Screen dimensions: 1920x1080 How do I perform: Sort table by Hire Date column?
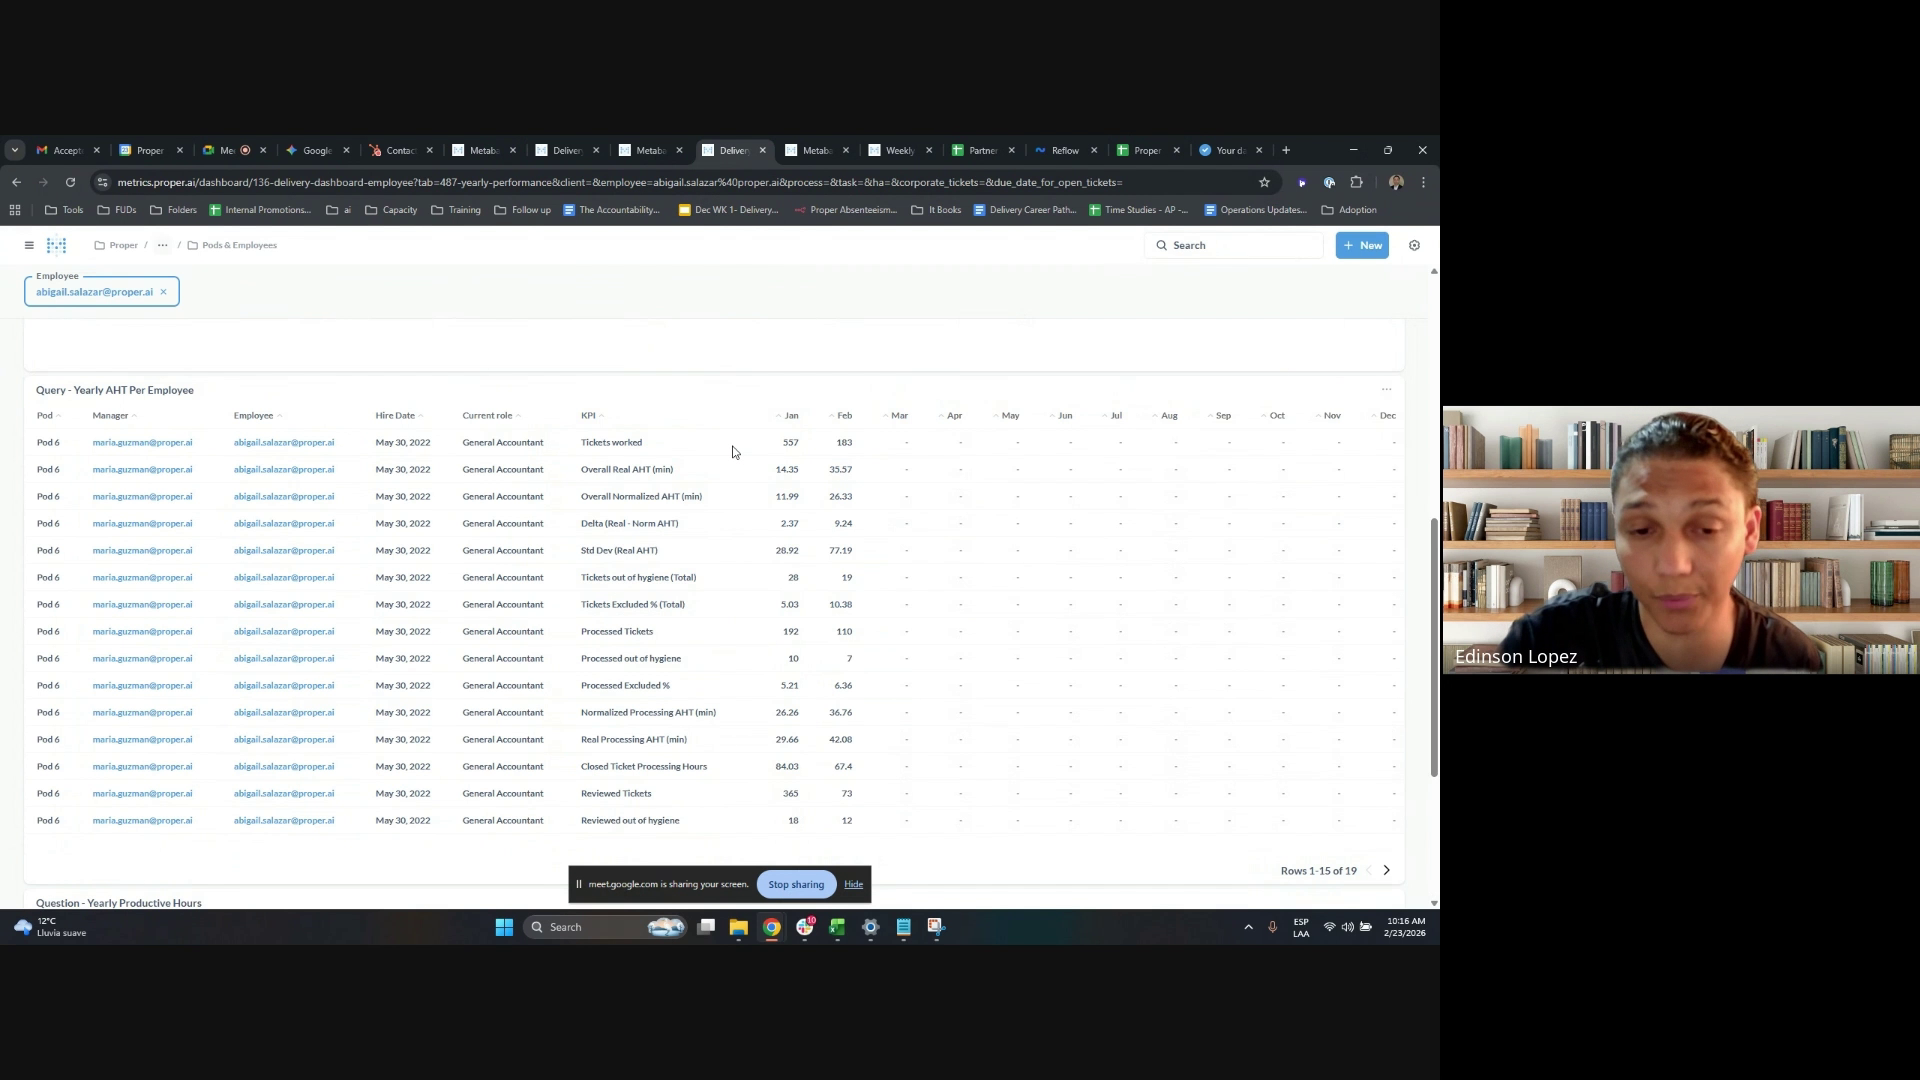tap(395, 416)
